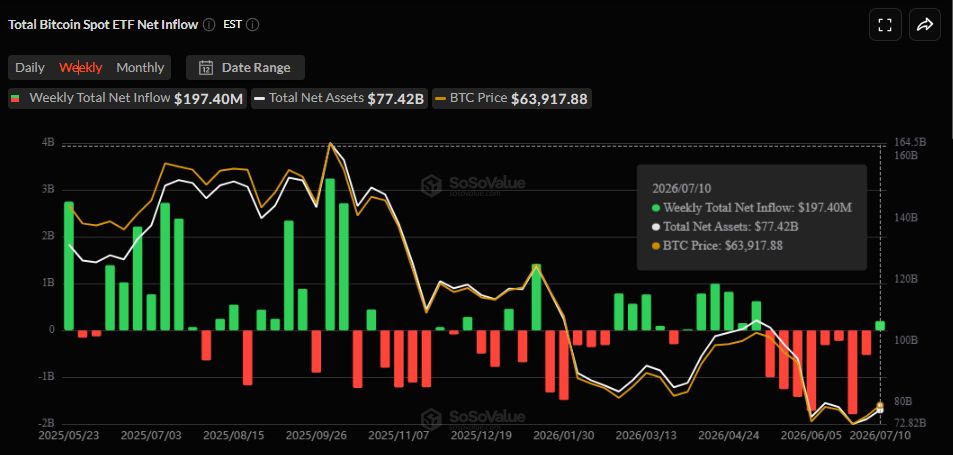Click tooltip text Total Net Assets: $77.42B

pos(731,227)
